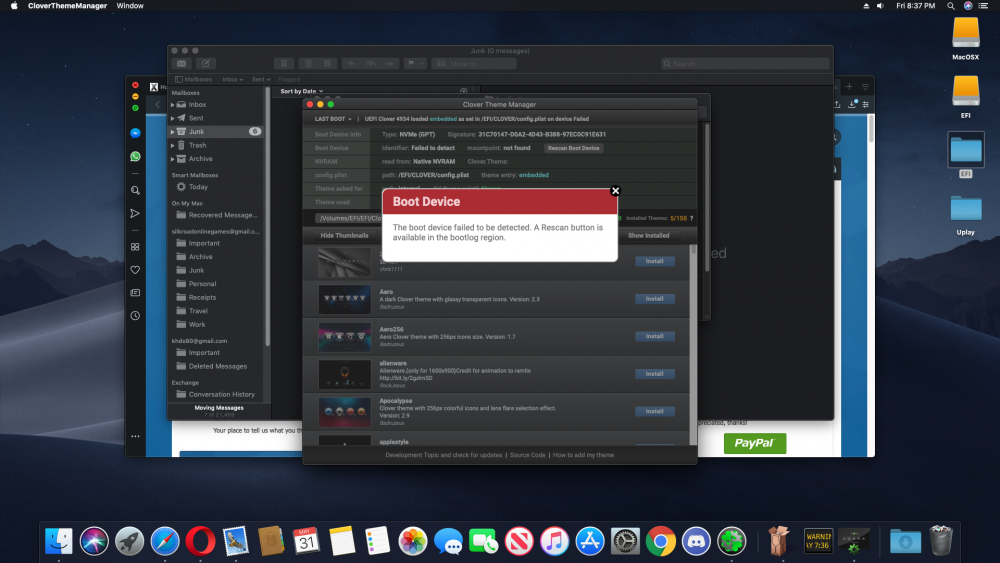
Task: Expand the Junk mailbox in Mail
Action: (x=173, y=131)
